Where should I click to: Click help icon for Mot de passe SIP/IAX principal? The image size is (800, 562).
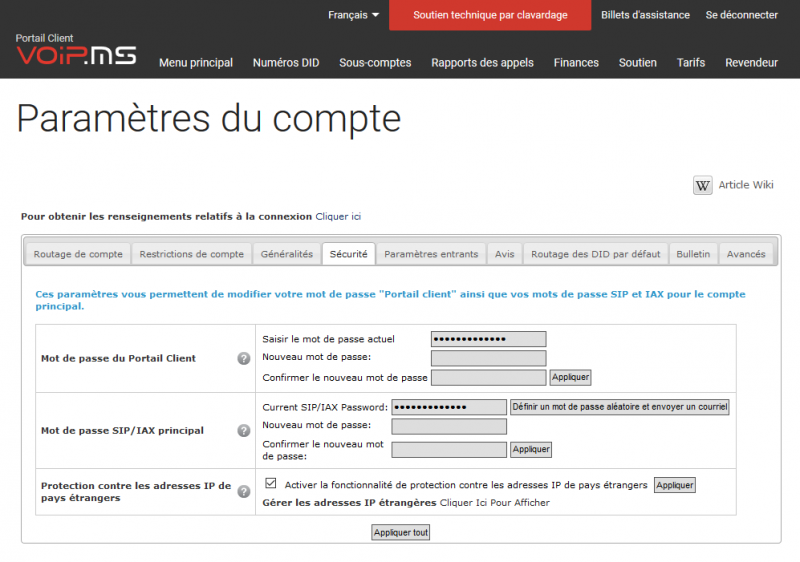click(x=244, y=430)
